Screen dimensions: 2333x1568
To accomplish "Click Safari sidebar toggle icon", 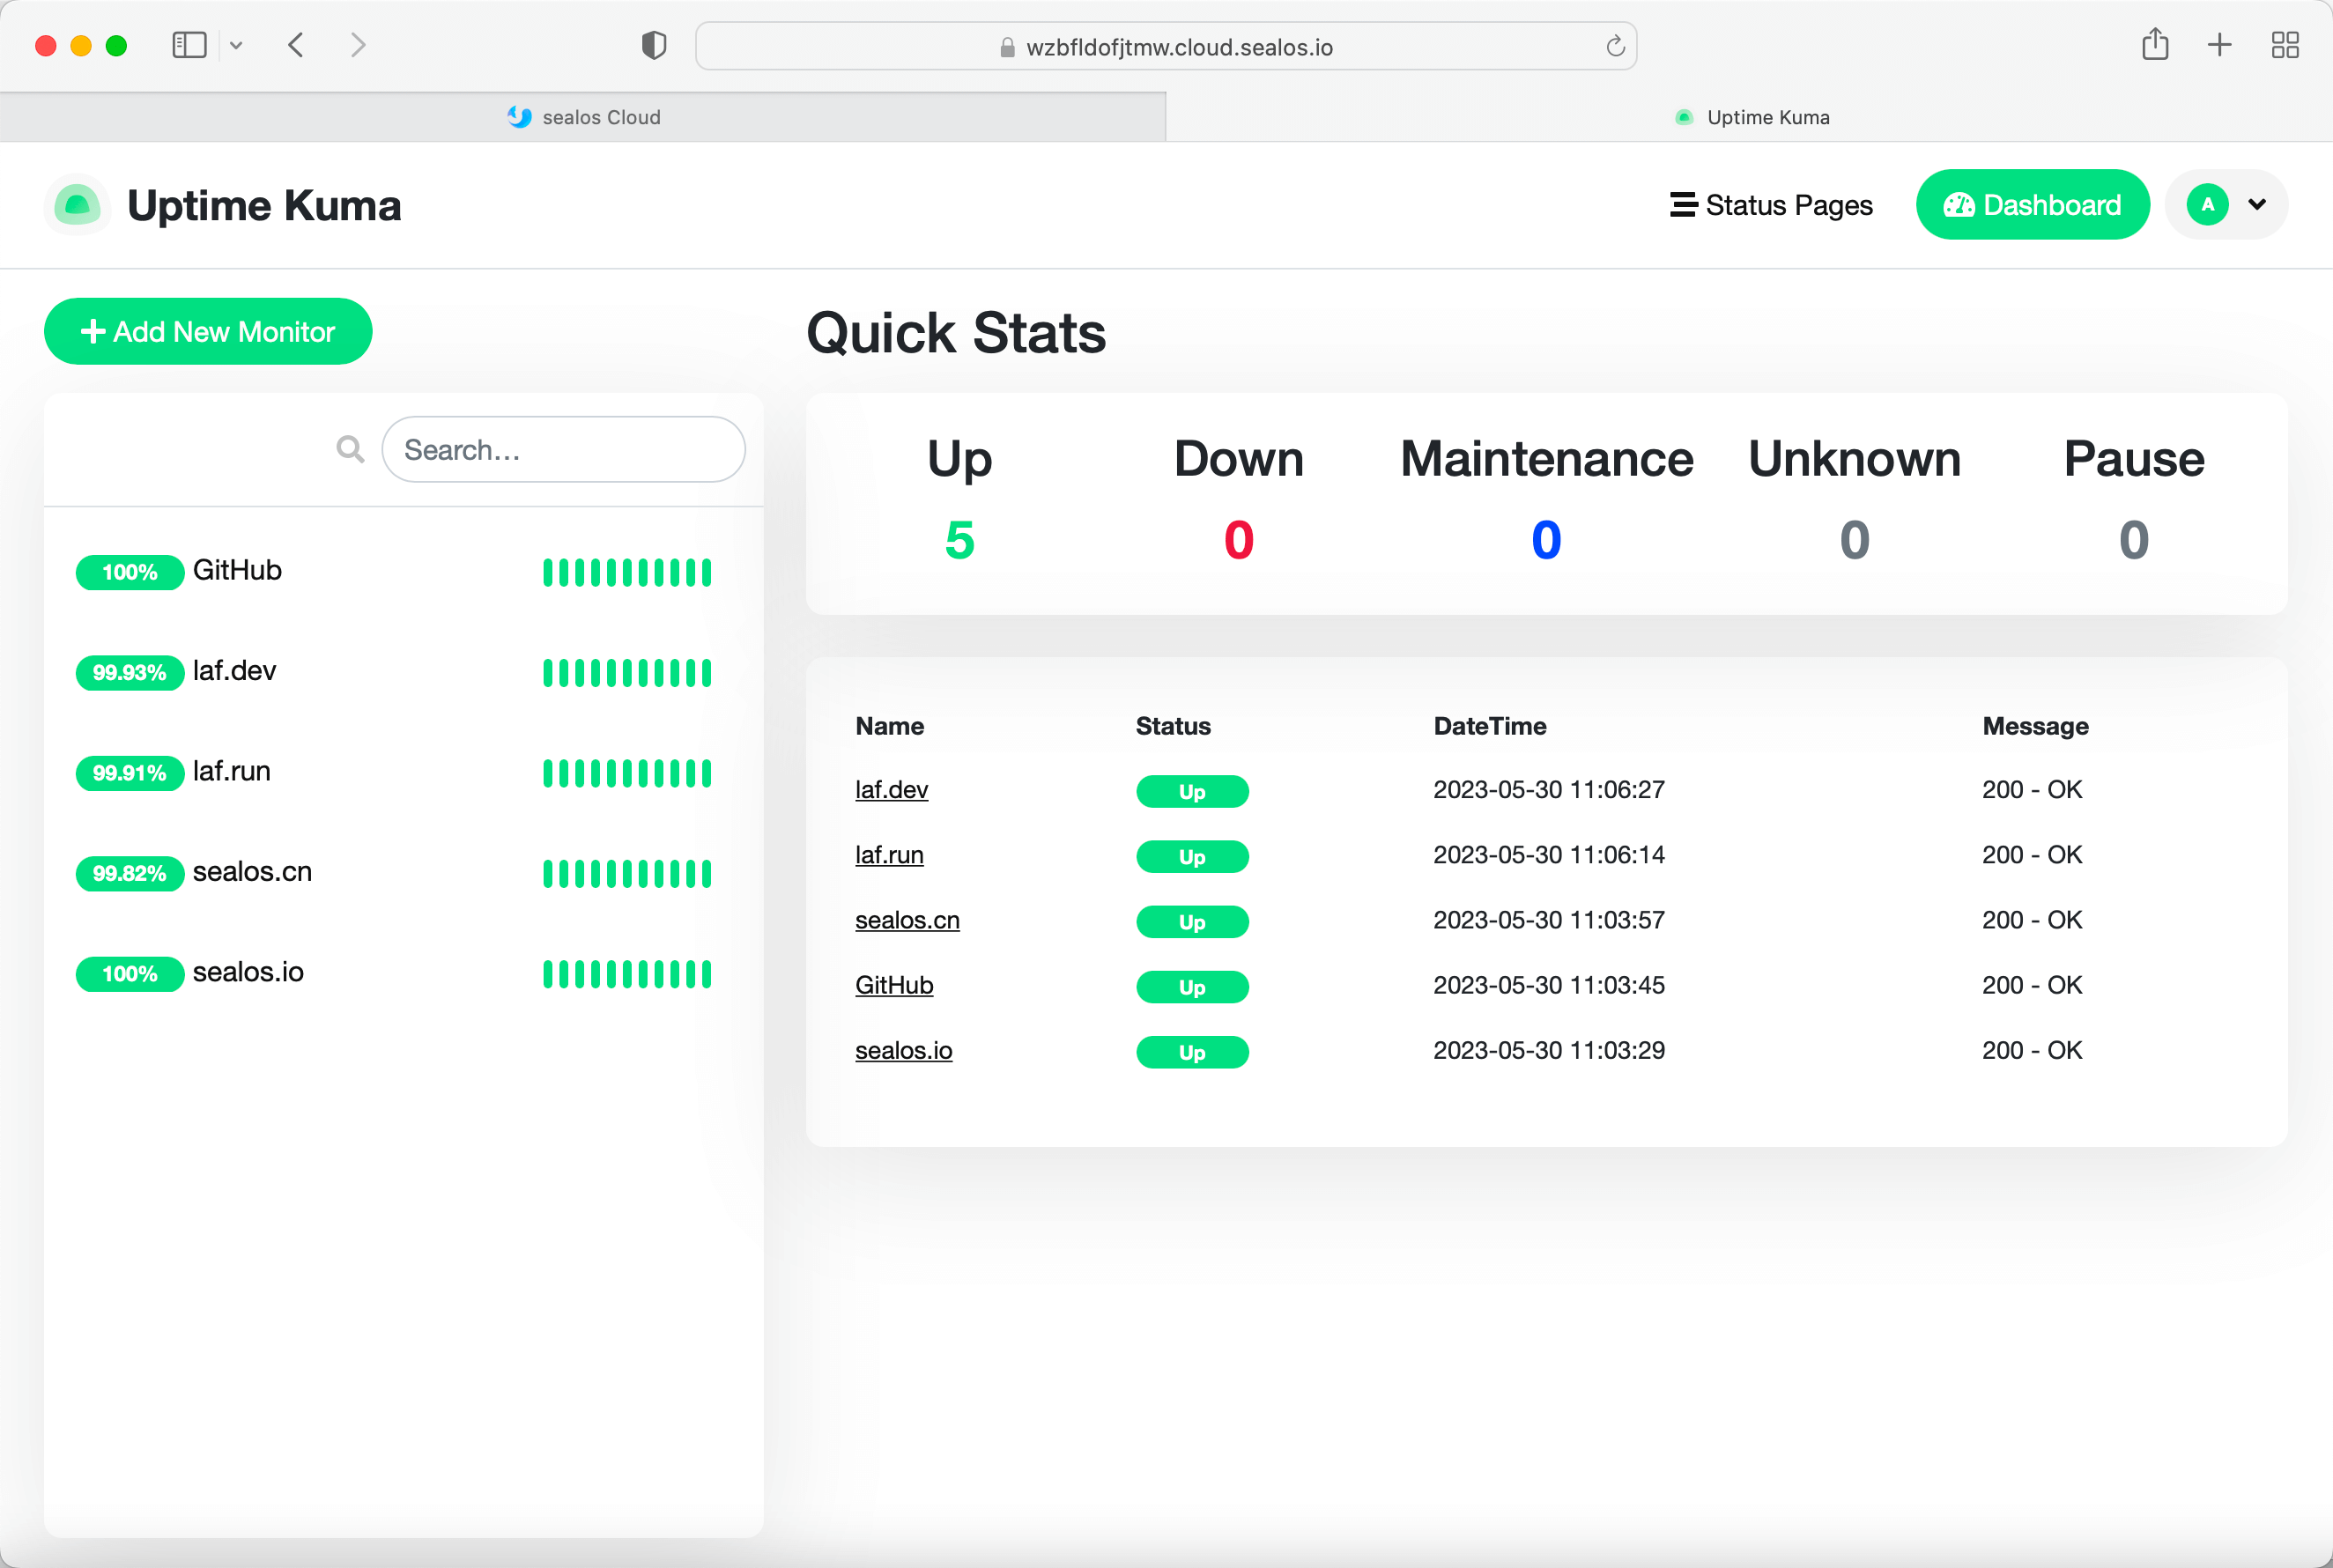I will [189, 45].
